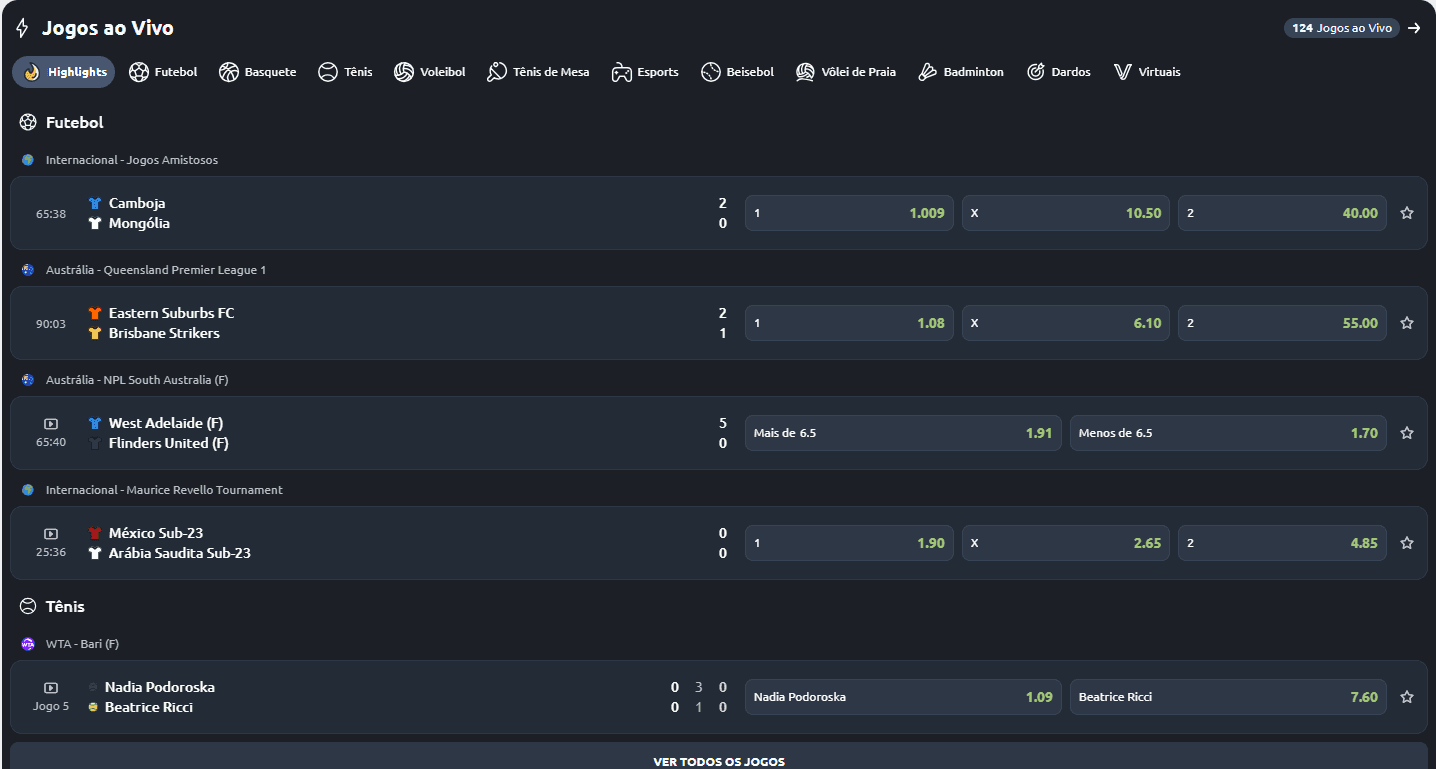The height and width of the screenshot is (769, 1436).
Task: Open the Maurice Revello Tournament league link
Action: pyautogui.click(x=164, y=490)
